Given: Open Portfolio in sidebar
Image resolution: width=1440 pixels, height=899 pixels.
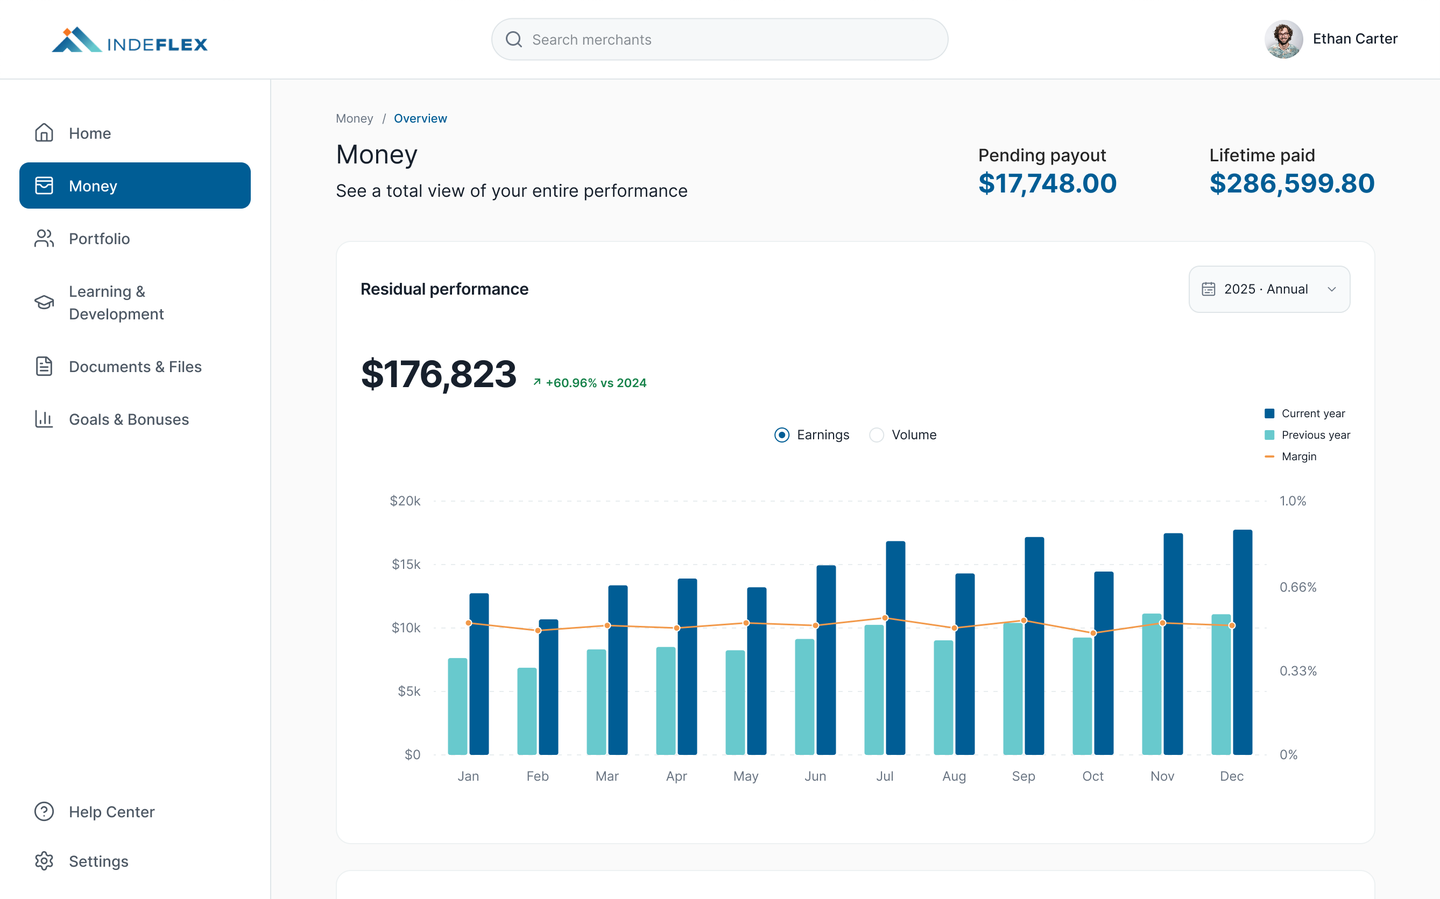Looking at the screenshot, I should (x=135, y=239).
